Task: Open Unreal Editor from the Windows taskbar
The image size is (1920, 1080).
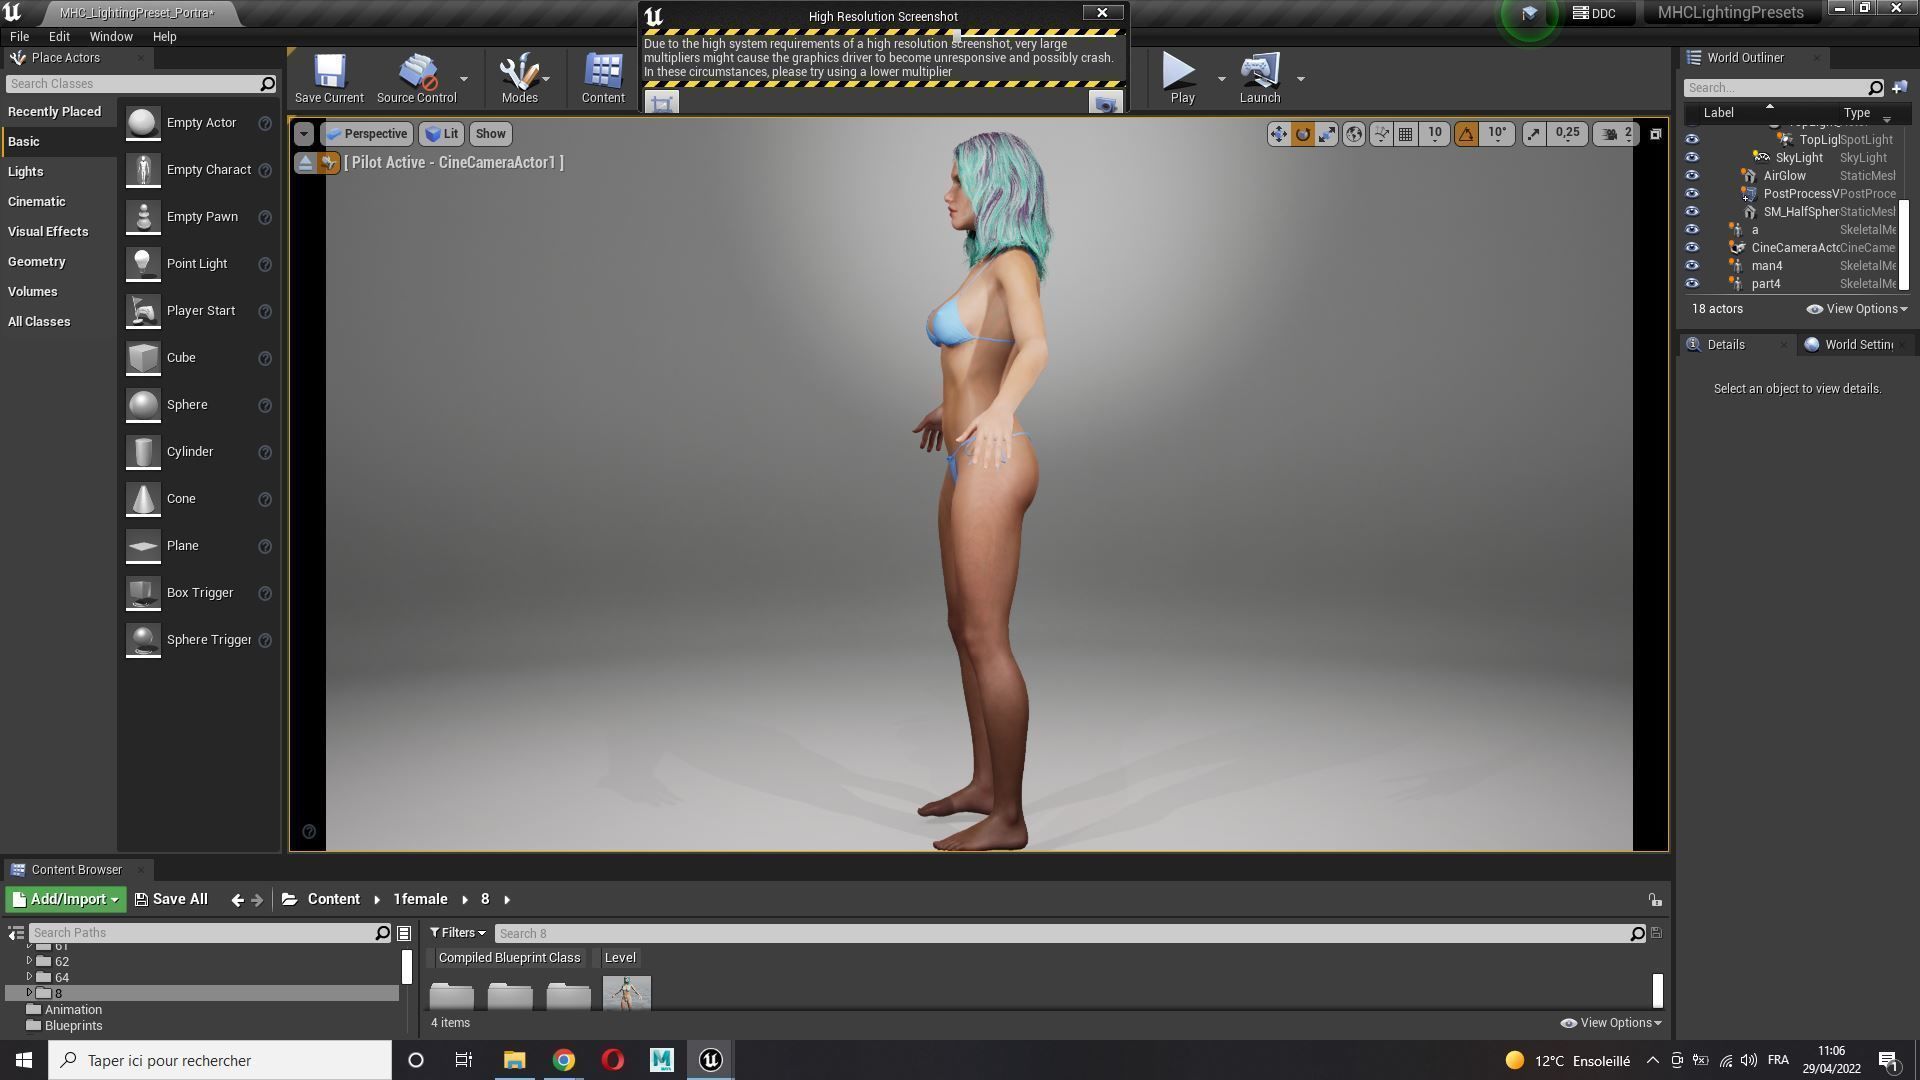Action: point(710,1060)
